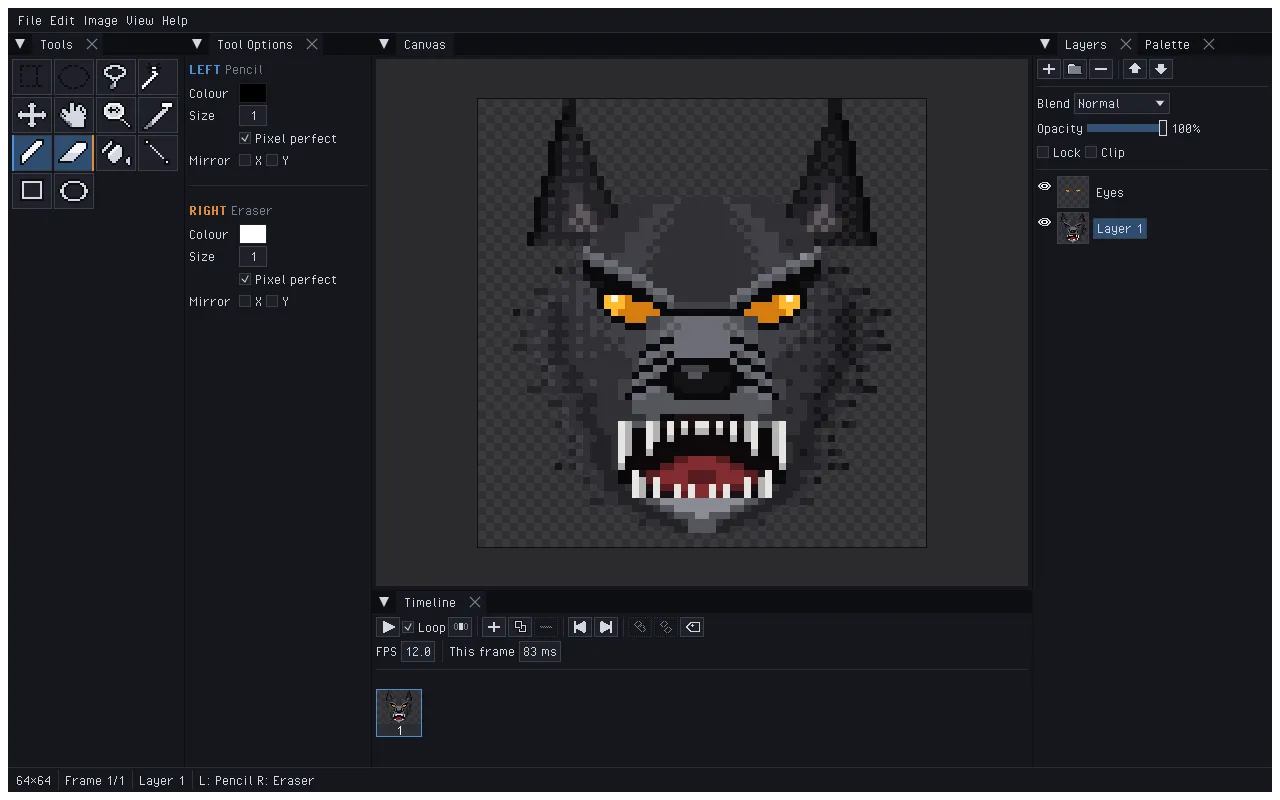Create a new layer group folder
Viewport: 1280px width, 800px height.
click(x=1075, y=69)
